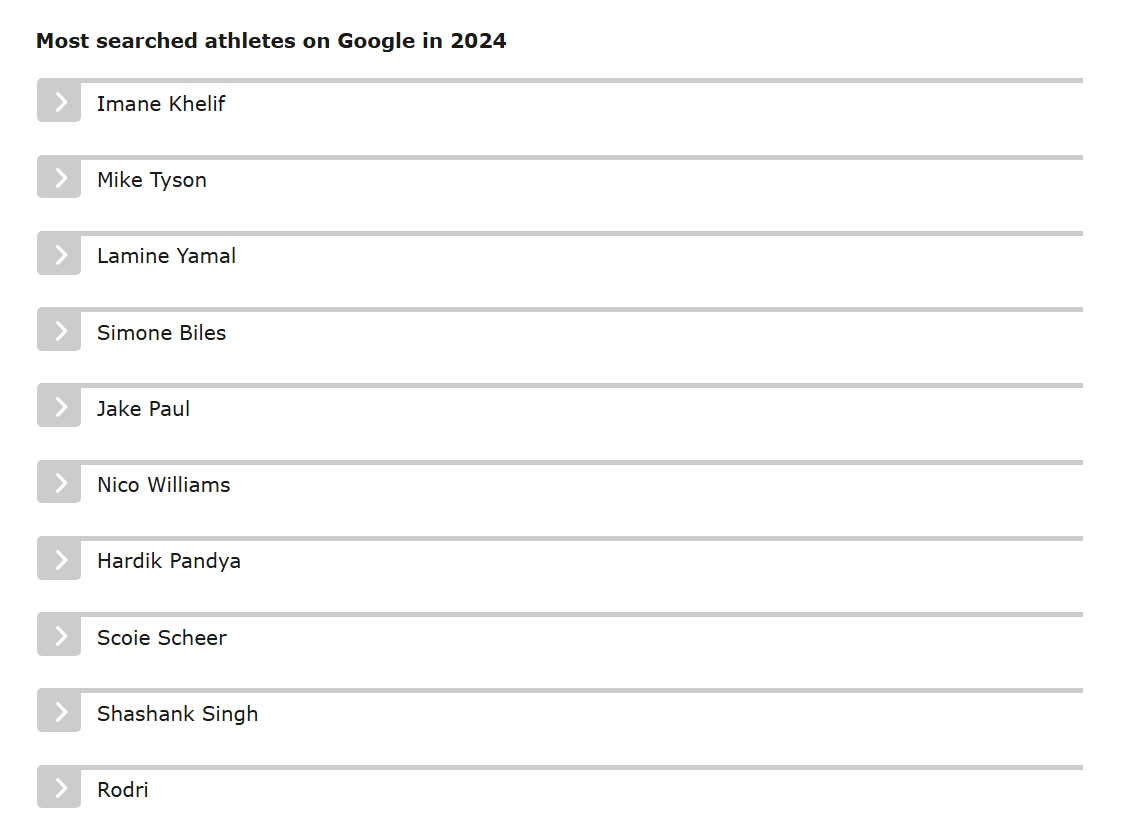Open the Scoie Scheer chevron icon
The width and height of the screenshot is (1131, 833).
[59, 636]
